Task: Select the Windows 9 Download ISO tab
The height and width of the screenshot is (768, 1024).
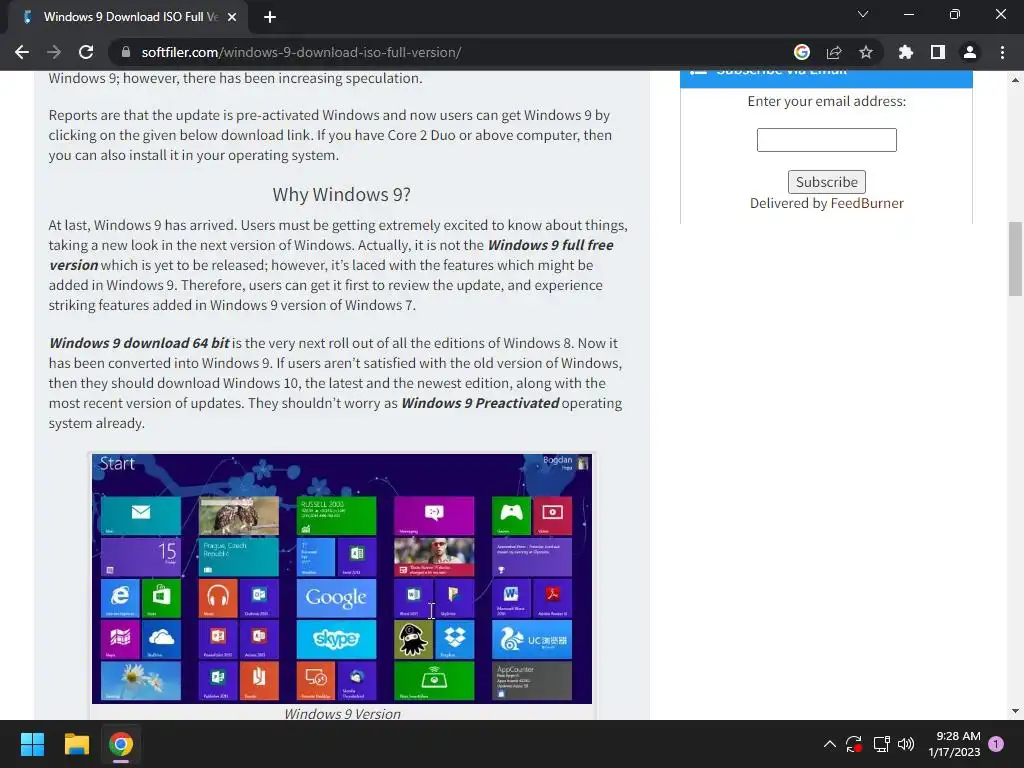Action: click(129, 17)
